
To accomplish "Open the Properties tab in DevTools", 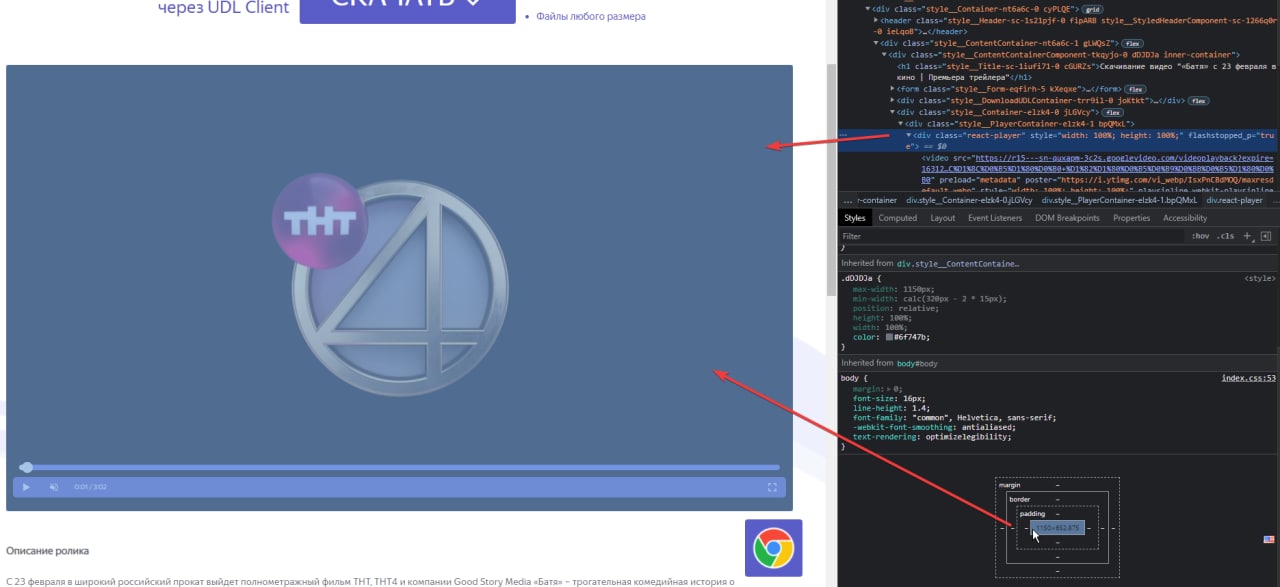I will pos(1131,218).
